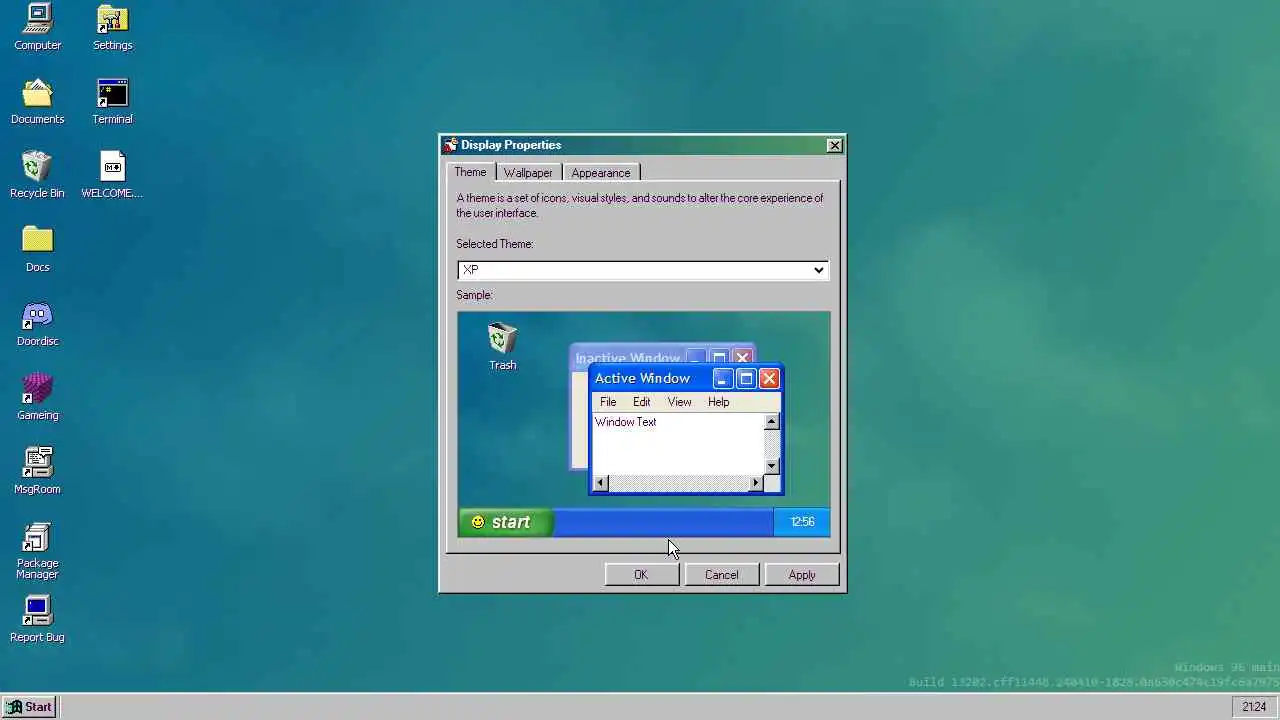
Task: Open File menu in sample window
Action: [608, 402]
